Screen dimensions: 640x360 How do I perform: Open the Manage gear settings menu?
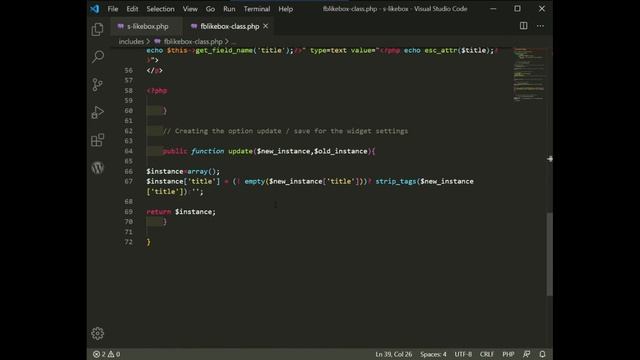tap(98, 333)
